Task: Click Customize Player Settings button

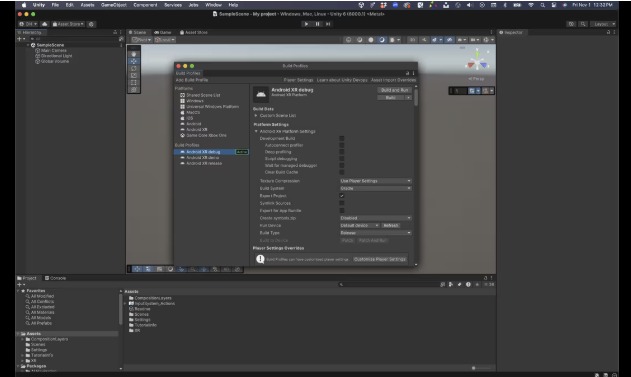Action: 380,259
